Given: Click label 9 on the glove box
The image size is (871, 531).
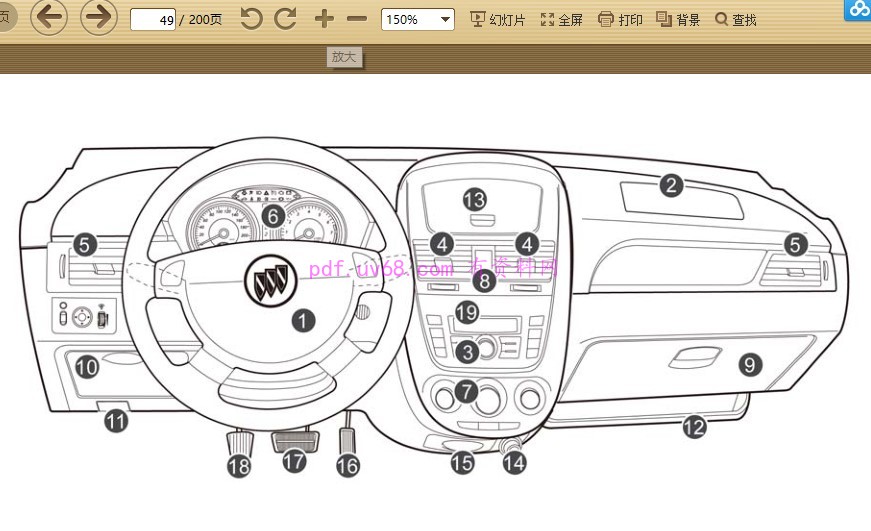Looking at the screenshot, I should [750, 365].
